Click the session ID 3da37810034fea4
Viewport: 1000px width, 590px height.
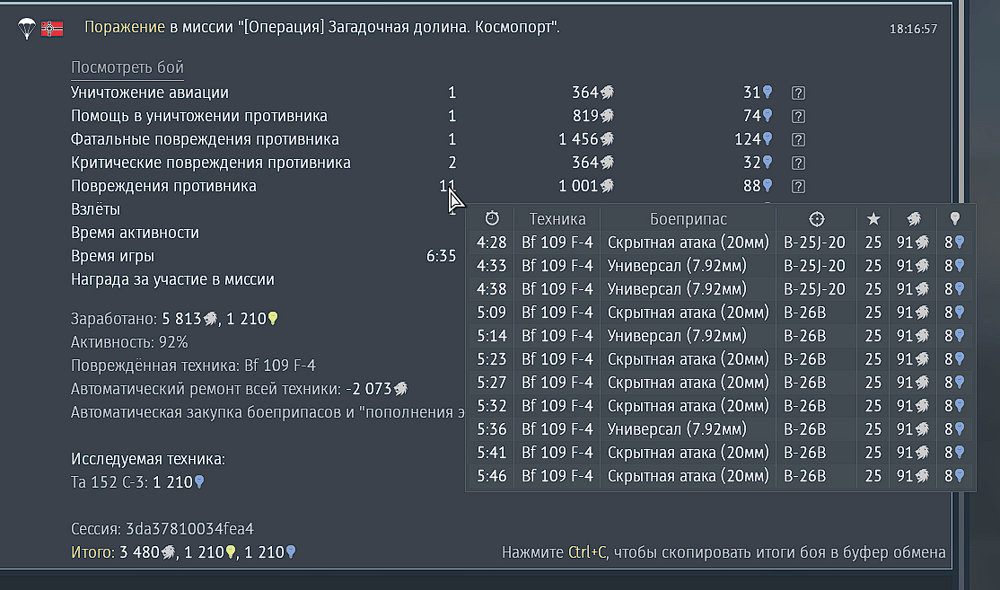pos(189,529)
